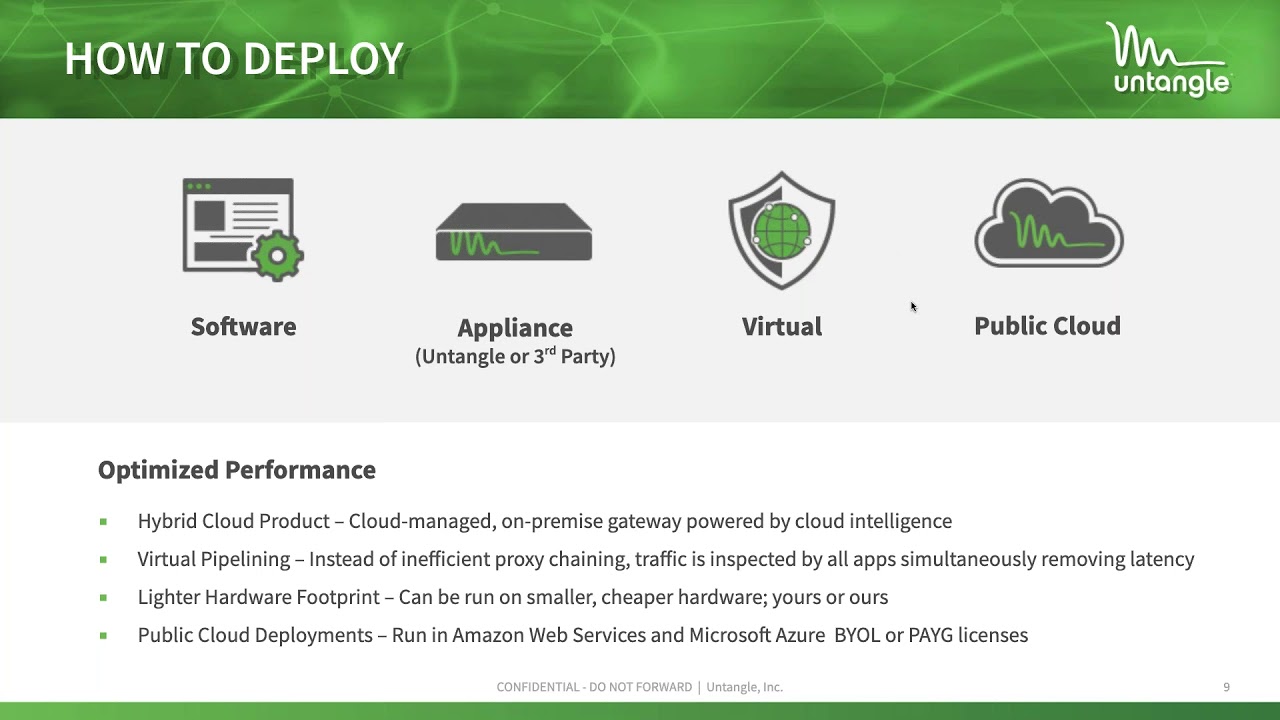1280x720 pixels.
Task: Click the Untangle logo in the header
Action: pyautogui.click(x=1168, y=60)
